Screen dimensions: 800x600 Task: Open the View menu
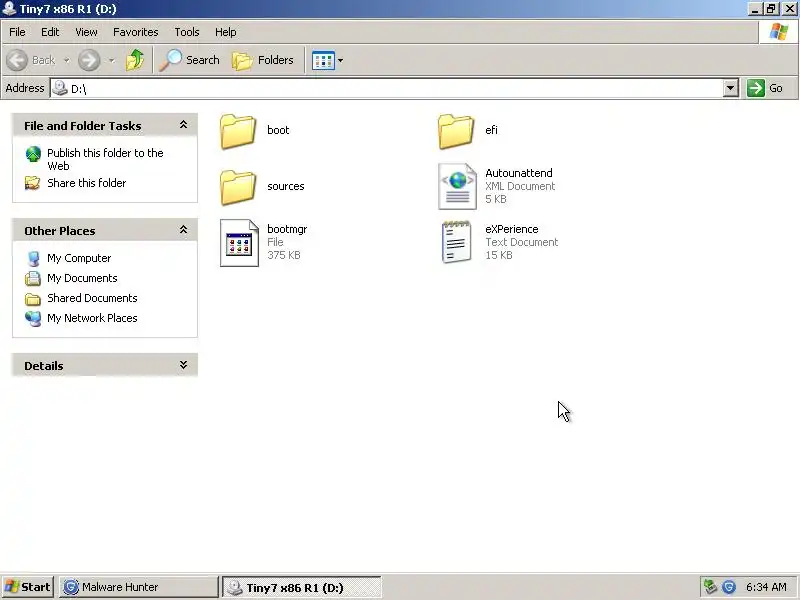[86, 32]
